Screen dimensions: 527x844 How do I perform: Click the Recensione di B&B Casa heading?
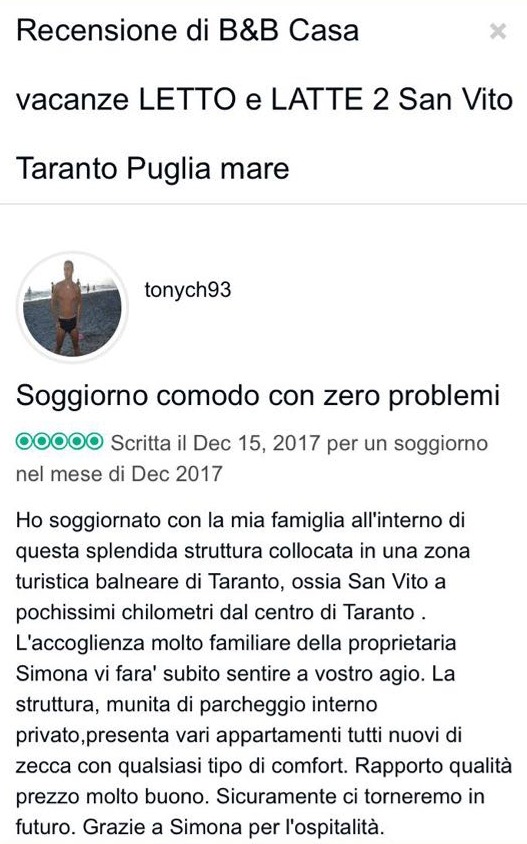(187, 30)
